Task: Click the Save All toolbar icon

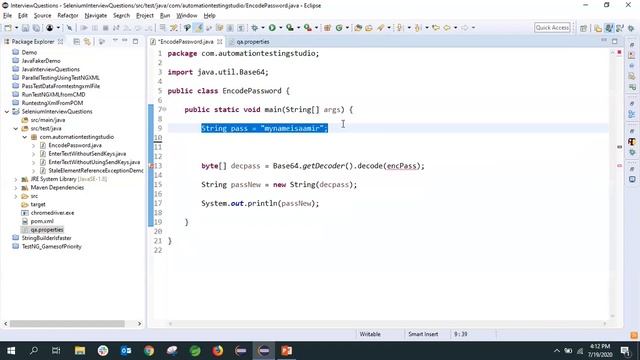Action: 36,28
